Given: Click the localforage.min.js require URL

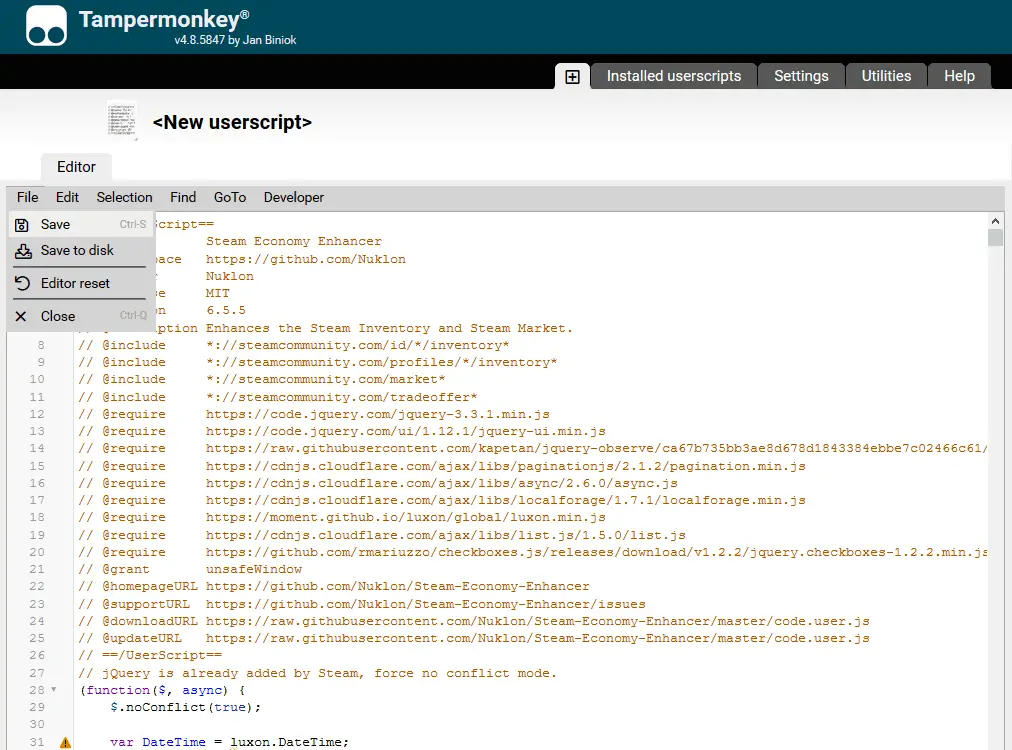Looking at the screenshot, I should point(505,501).
